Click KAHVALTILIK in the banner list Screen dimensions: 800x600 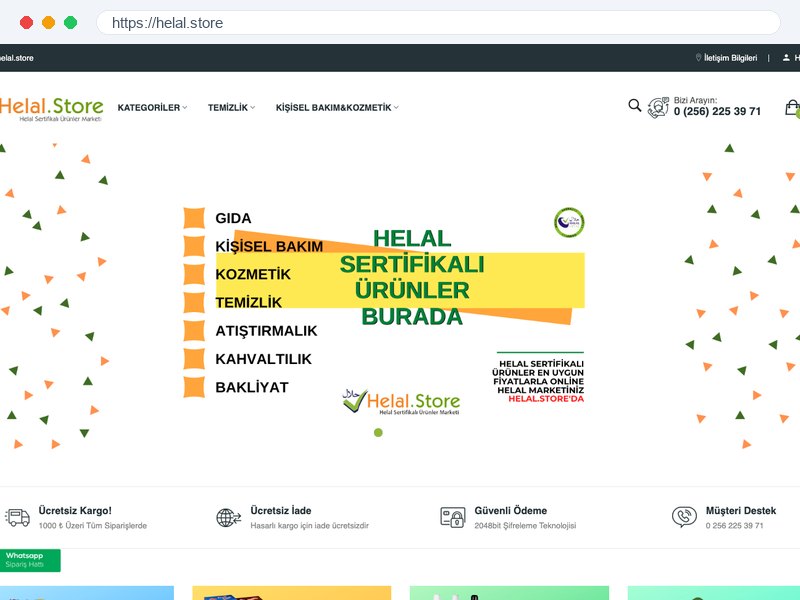(x=263, y=359)
